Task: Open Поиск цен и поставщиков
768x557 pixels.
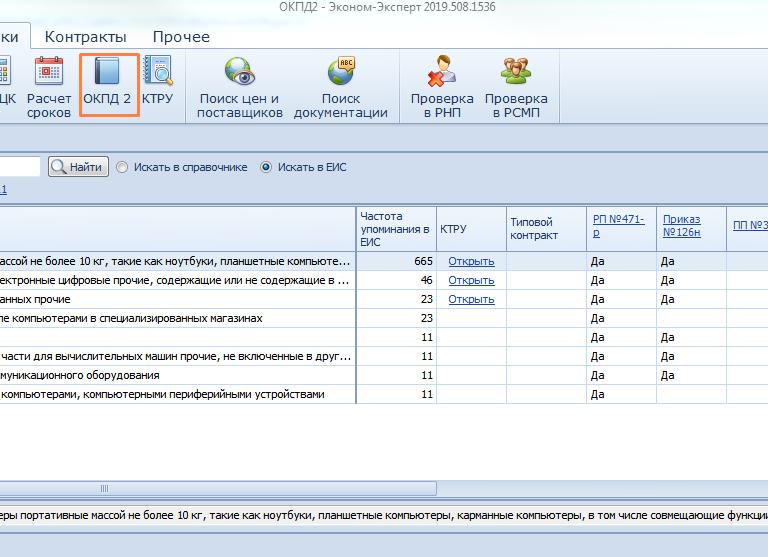Action: click(x=240, y=87)
